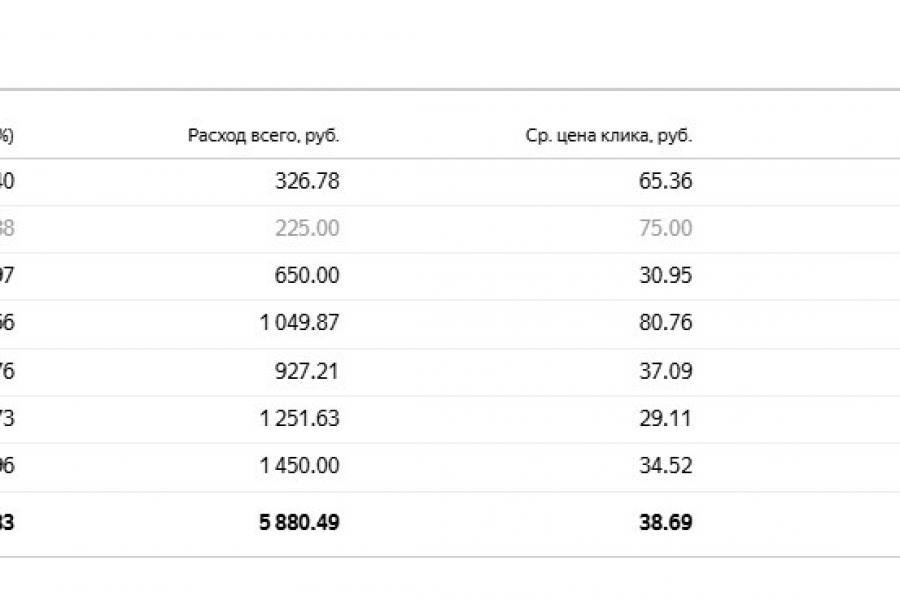The image size is (900, 600).
Task: Select the 65.36 click price cell
Action: pos(665,181)
